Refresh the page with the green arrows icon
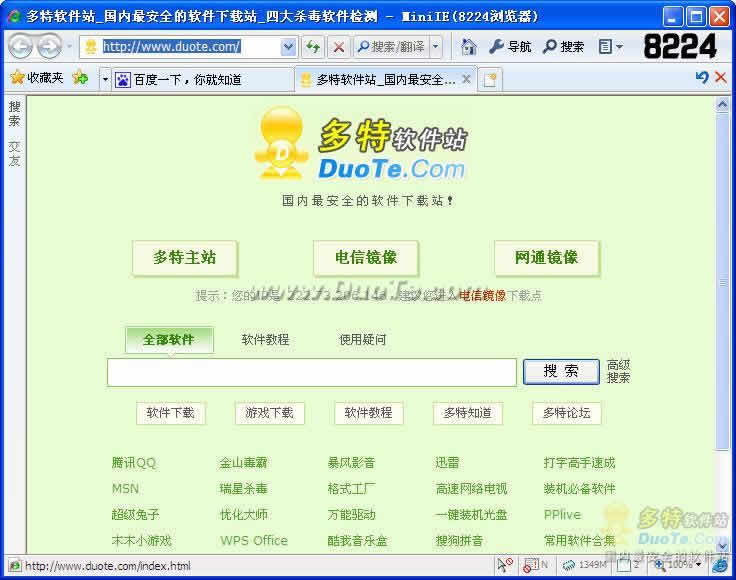 pos(313,46)
